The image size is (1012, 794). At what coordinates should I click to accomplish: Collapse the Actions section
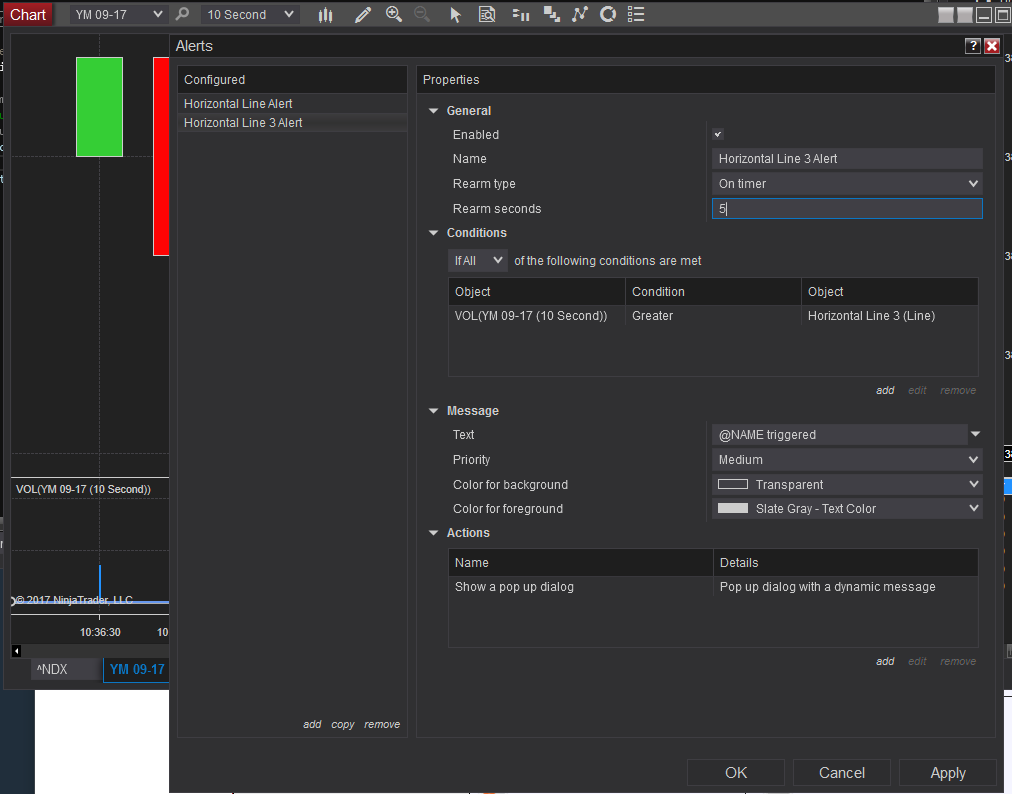434,533
